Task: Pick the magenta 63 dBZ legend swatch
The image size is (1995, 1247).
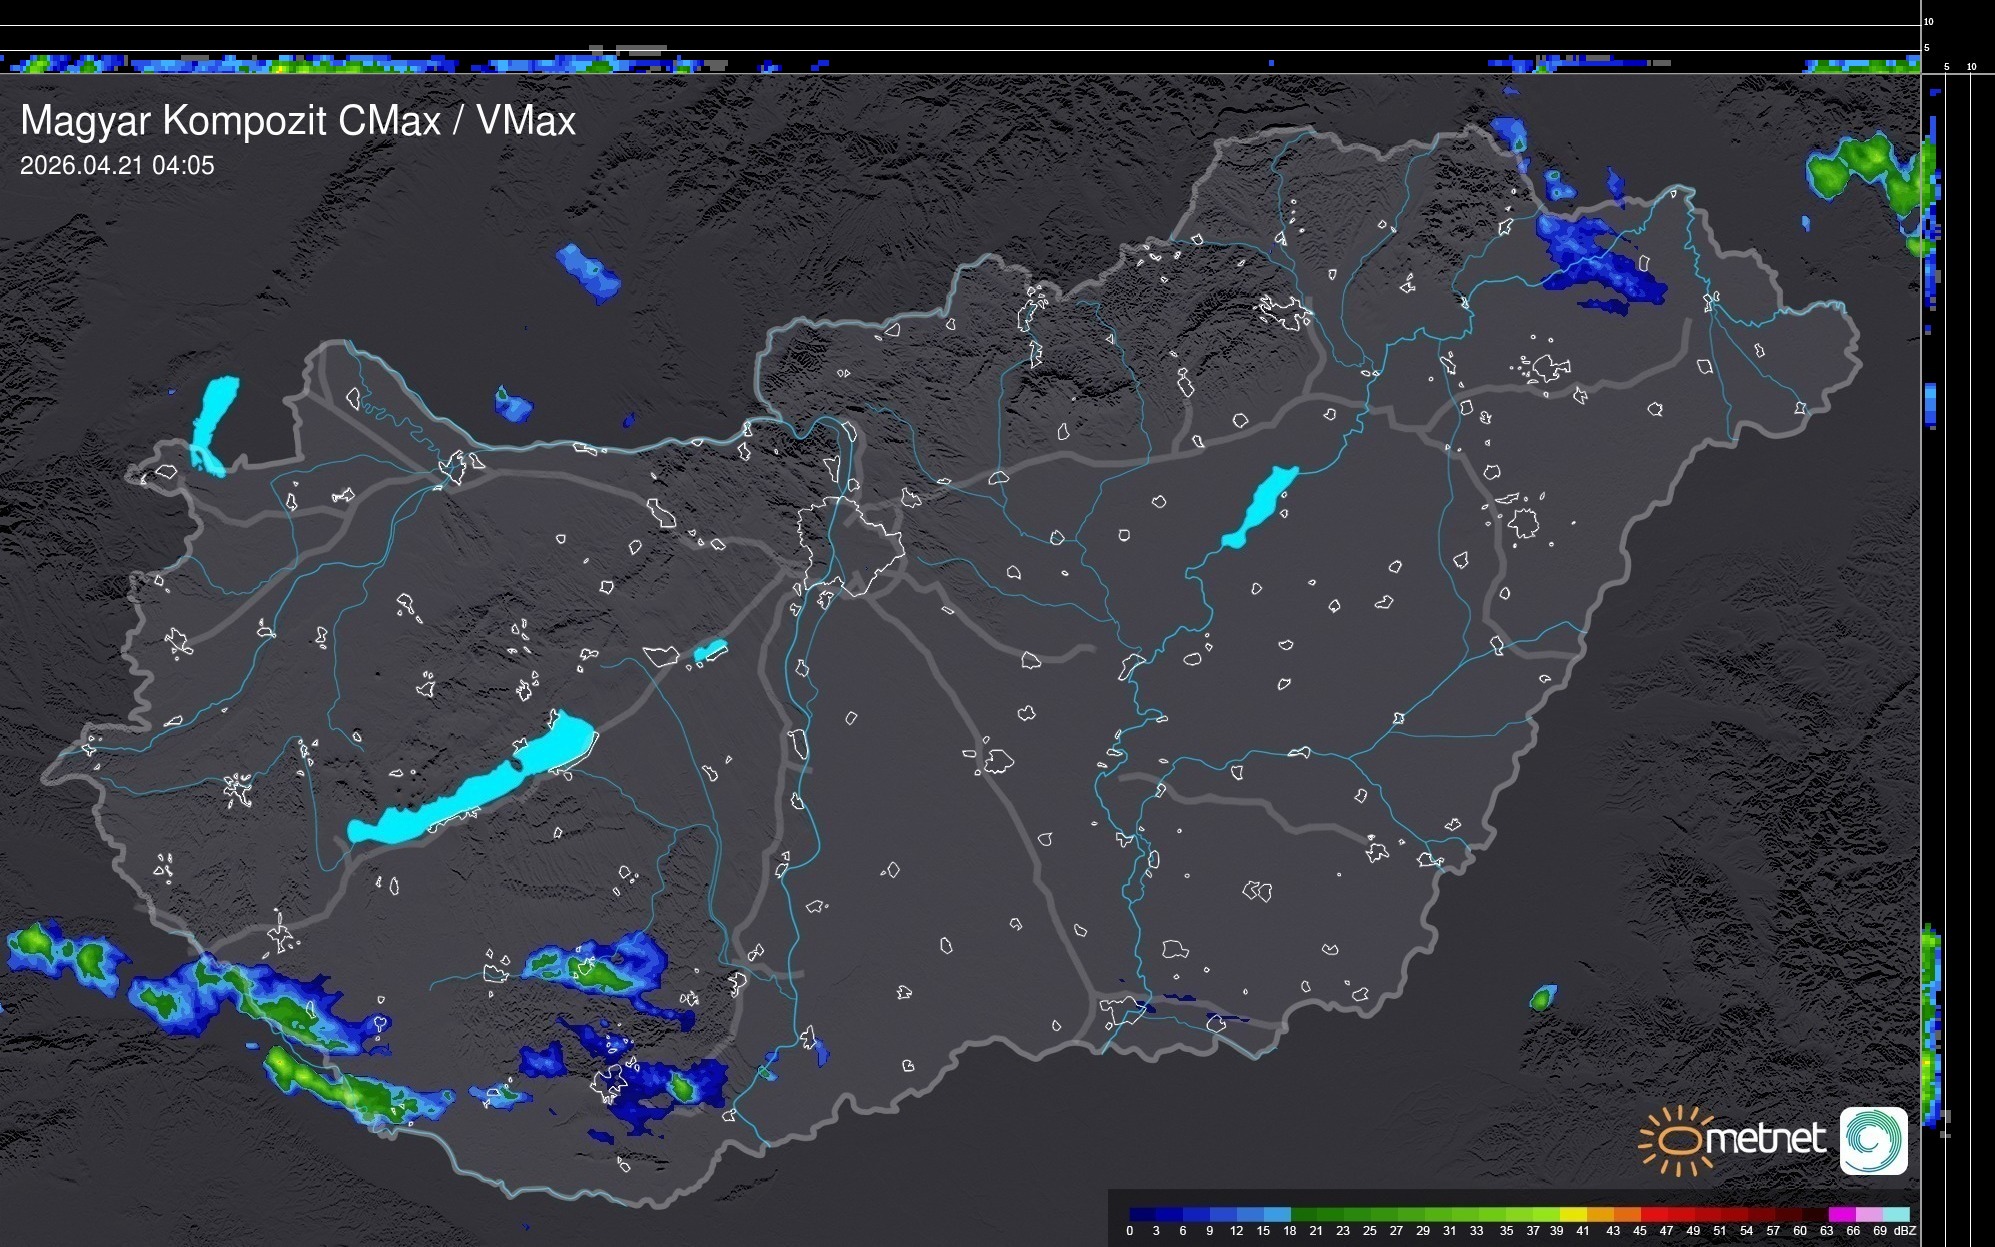Action: [x=1843, y=1214]
